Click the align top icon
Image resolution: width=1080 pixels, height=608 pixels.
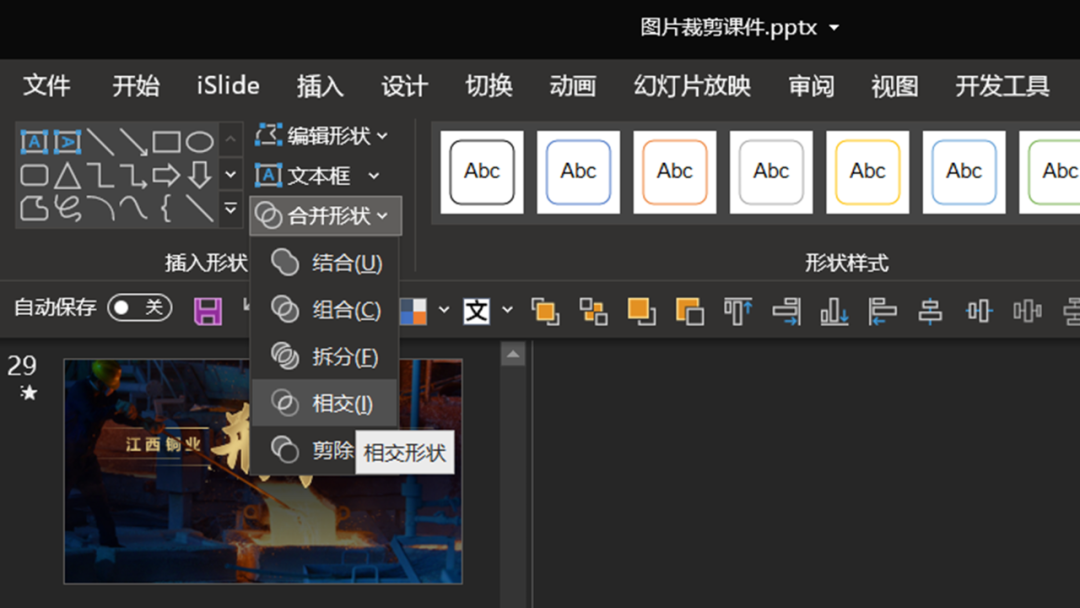pos(738,311)
